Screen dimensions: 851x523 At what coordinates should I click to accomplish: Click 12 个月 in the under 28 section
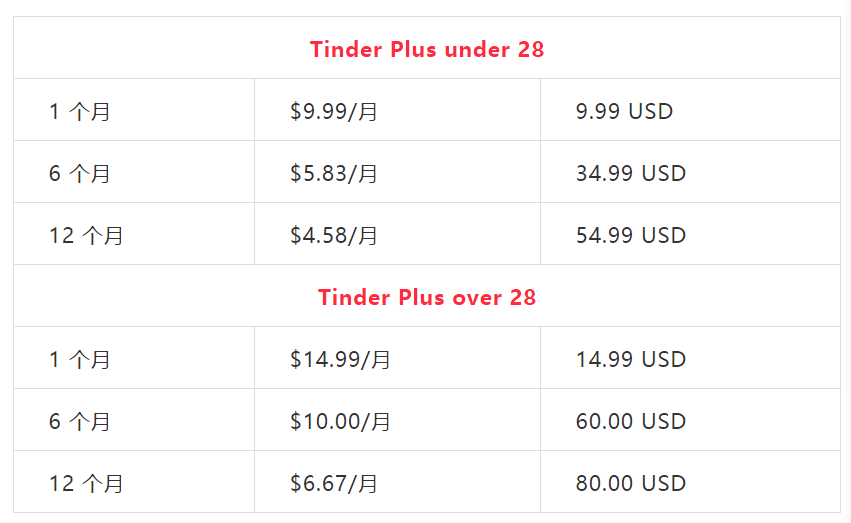(x=86, y=235)
